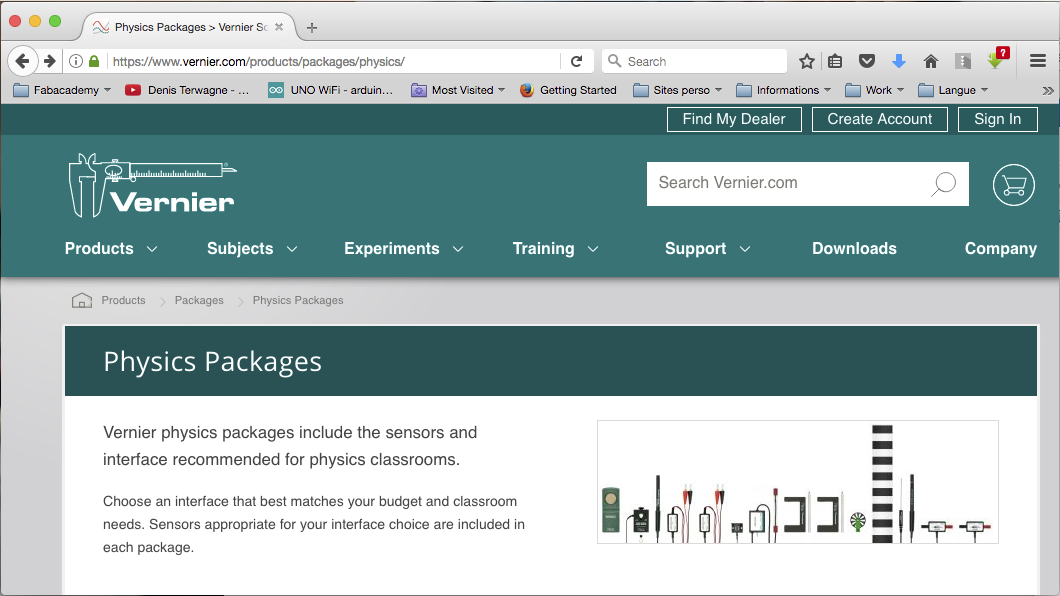The height and width of the screenshot is (596, 1060).
Task: Expand the Most Visited bookmark folder
Action: pyautogui.click(x=458, y=90)
